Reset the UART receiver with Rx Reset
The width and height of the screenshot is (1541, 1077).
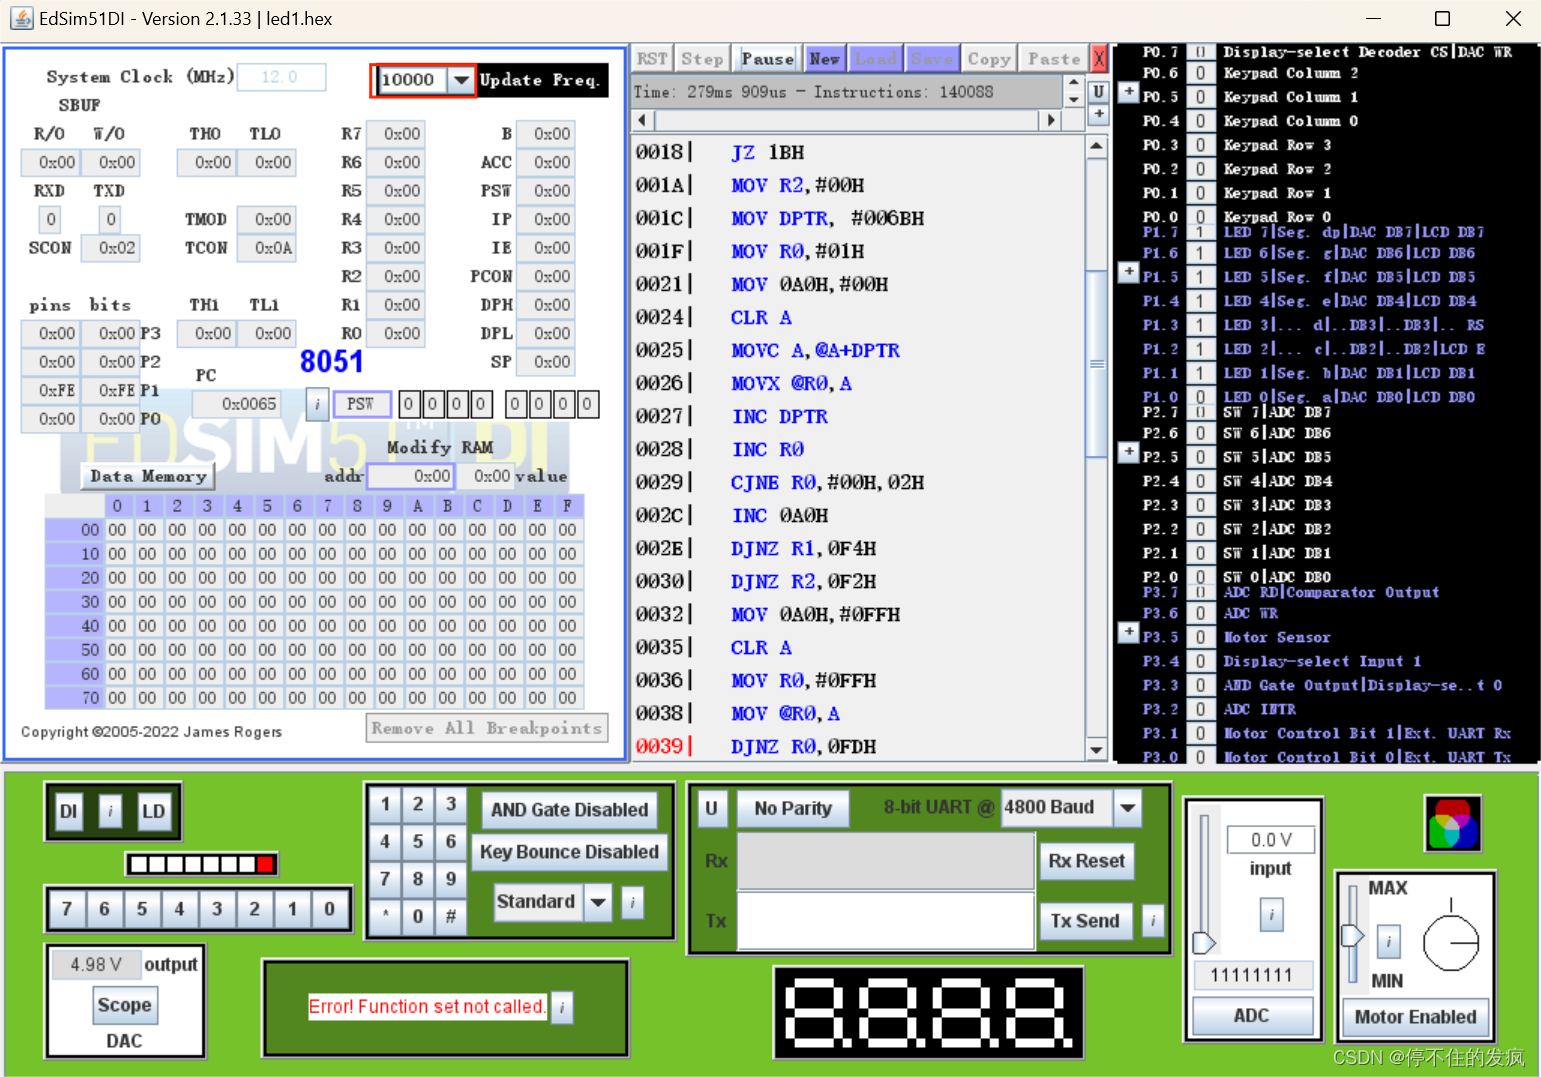[x=1086, y=861]
